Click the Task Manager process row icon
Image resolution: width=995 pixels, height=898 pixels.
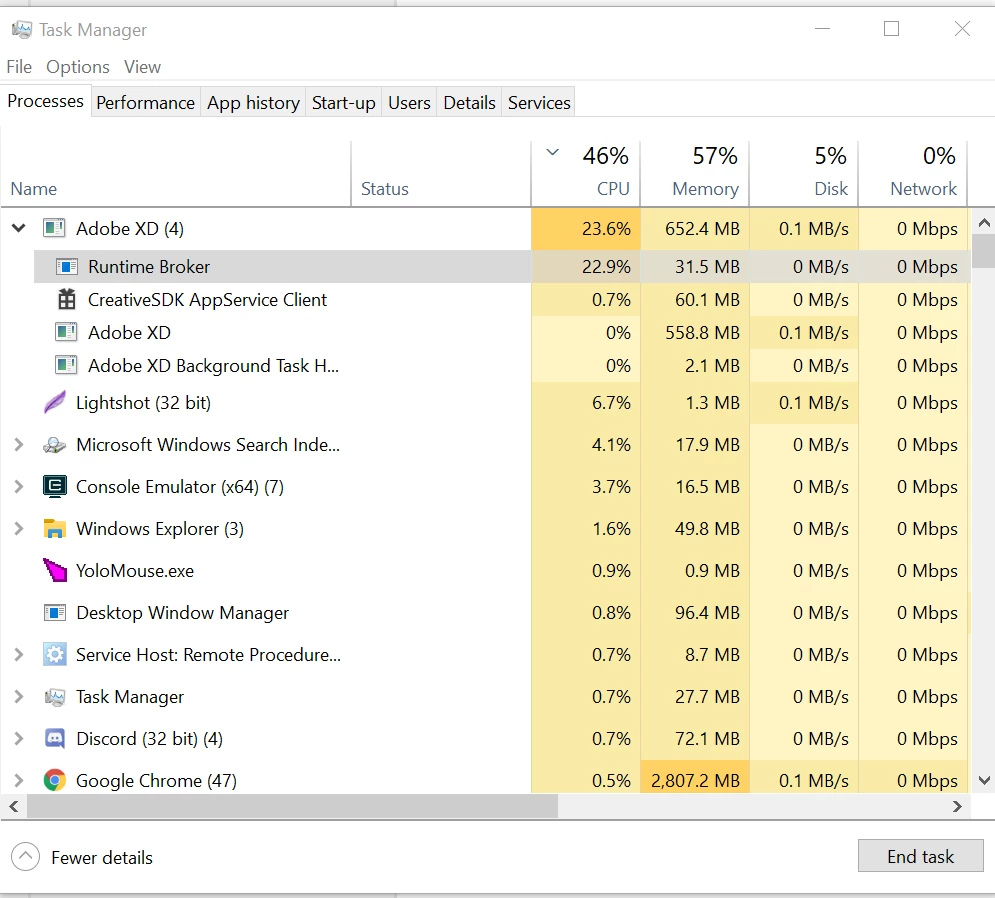click(x=55, y=697)
